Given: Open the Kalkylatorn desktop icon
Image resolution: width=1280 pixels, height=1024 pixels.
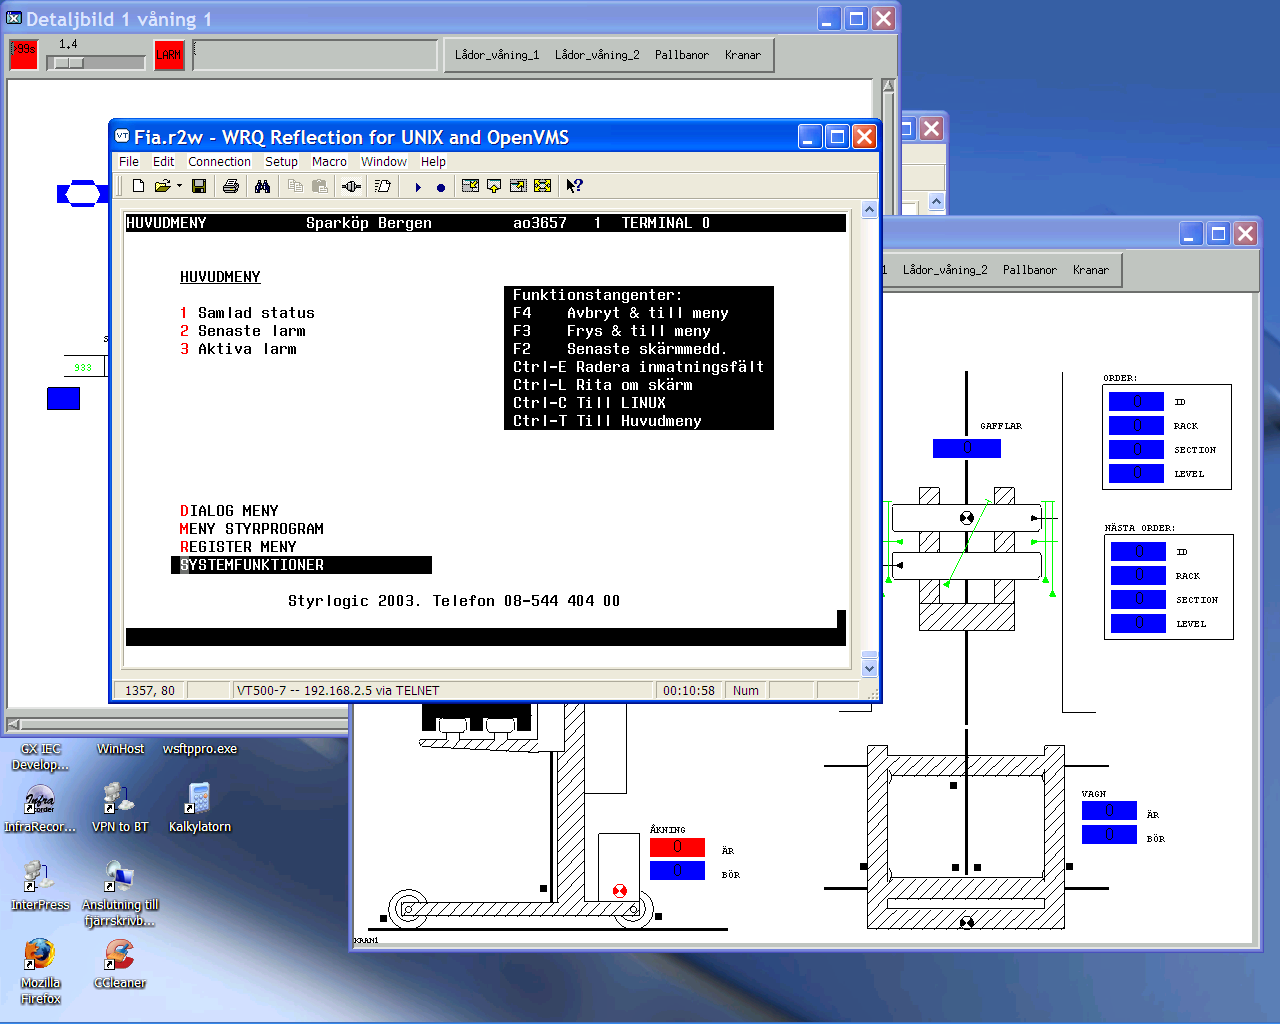Looking at the screenshot, I should [x=199, y=808].
